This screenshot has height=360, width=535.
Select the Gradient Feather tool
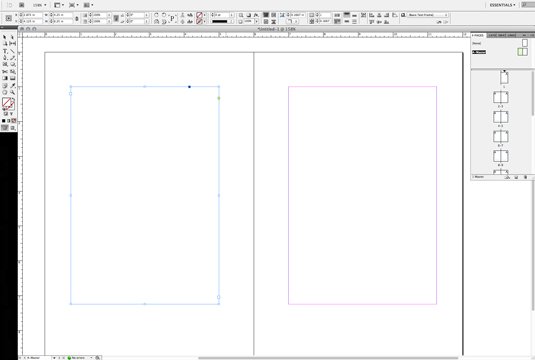tap(12, 78)
